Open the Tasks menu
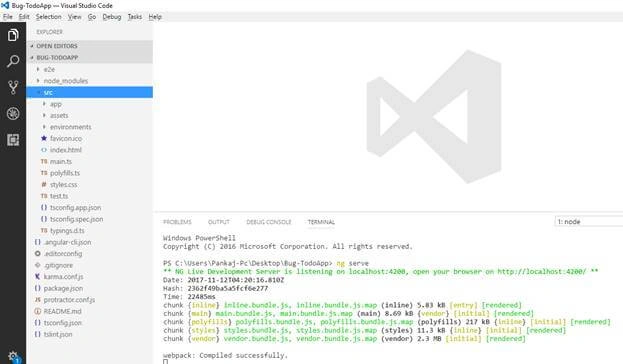Viewport: 623px width, 364px height. tap(135, 17)
